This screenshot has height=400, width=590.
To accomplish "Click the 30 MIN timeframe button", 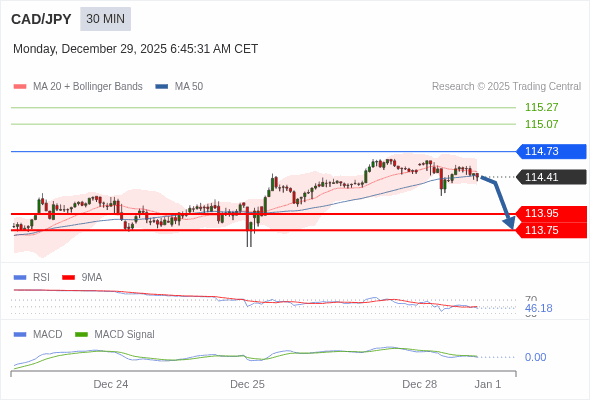I will (105, 19).
